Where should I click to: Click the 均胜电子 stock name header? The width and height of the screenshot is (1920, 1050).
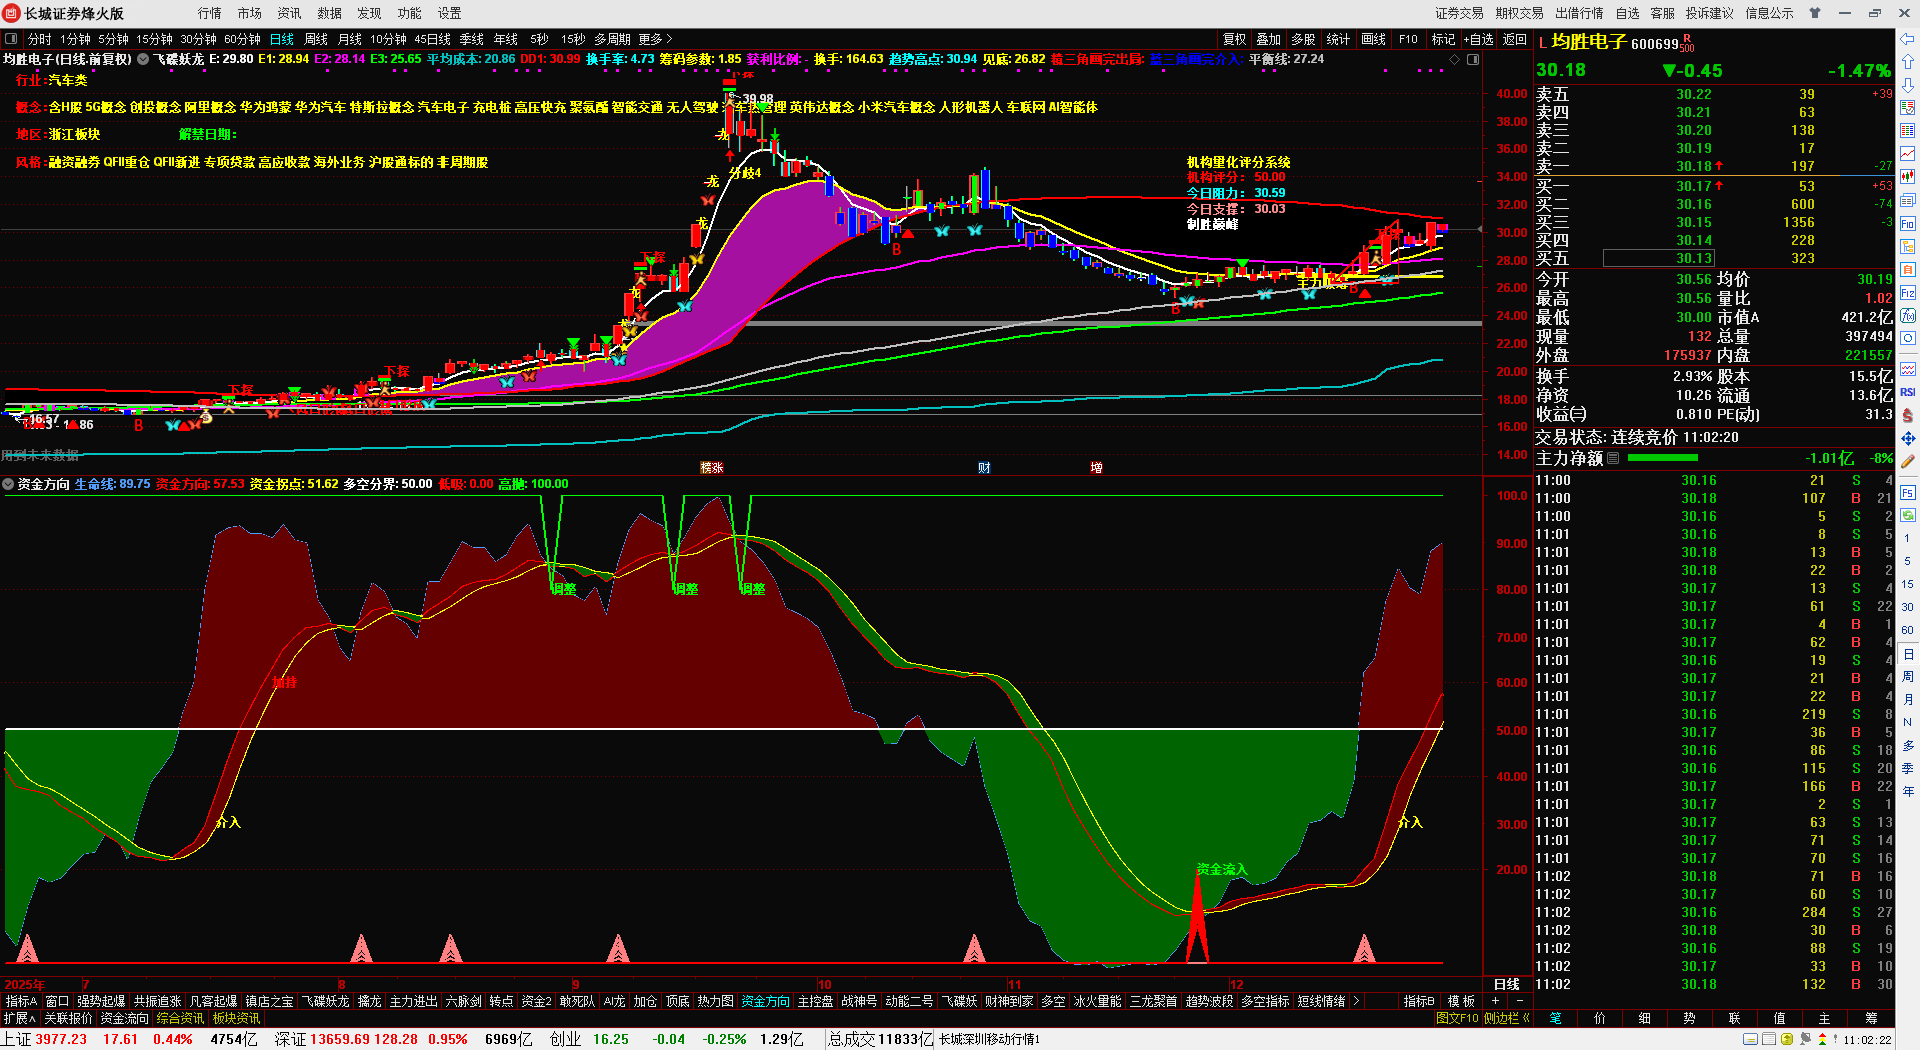click(x=1588, y=42)
